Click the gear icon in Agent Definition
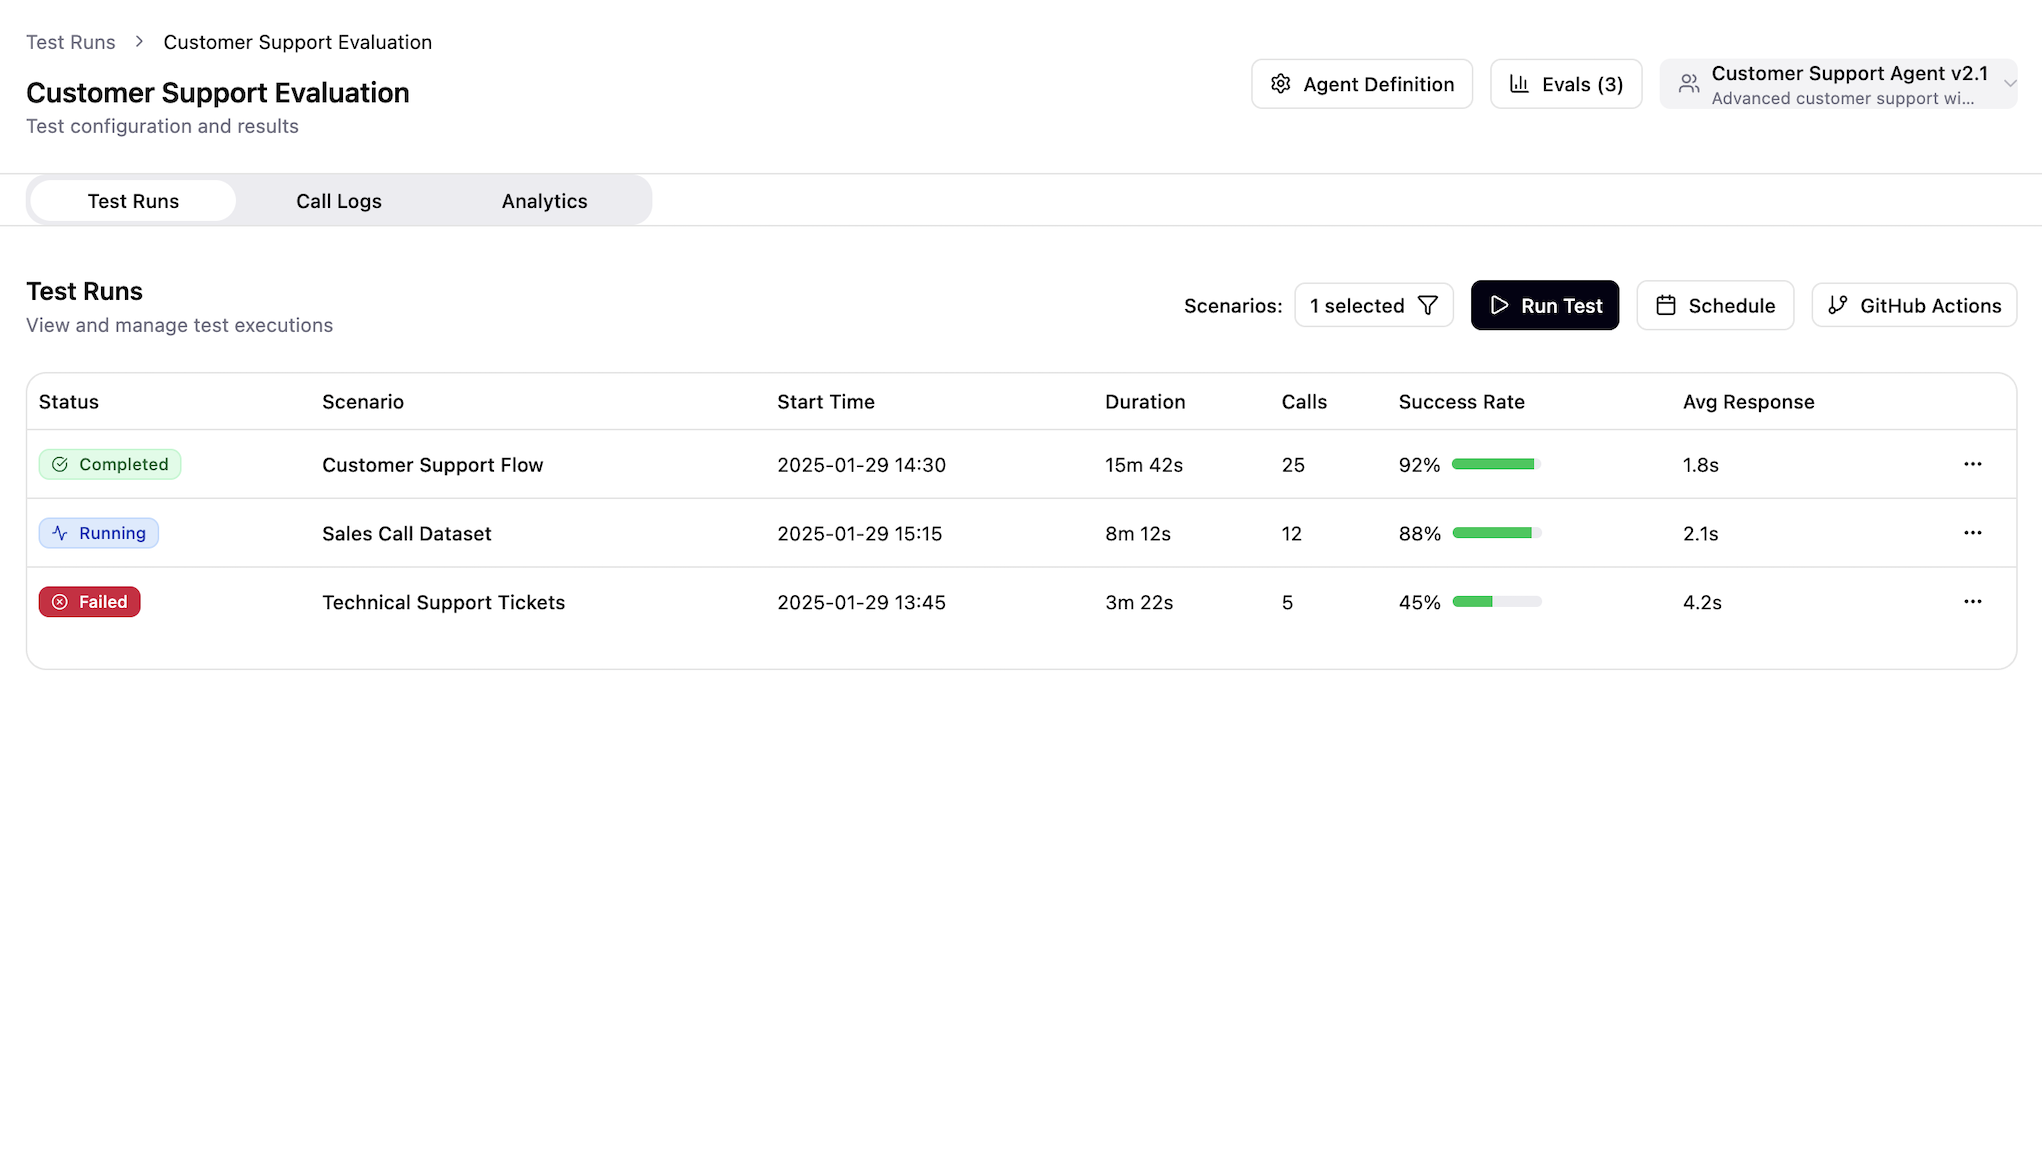The height and width of the screenshot is (1154, 2042). pyautogui.click(x=1280, y=84)
